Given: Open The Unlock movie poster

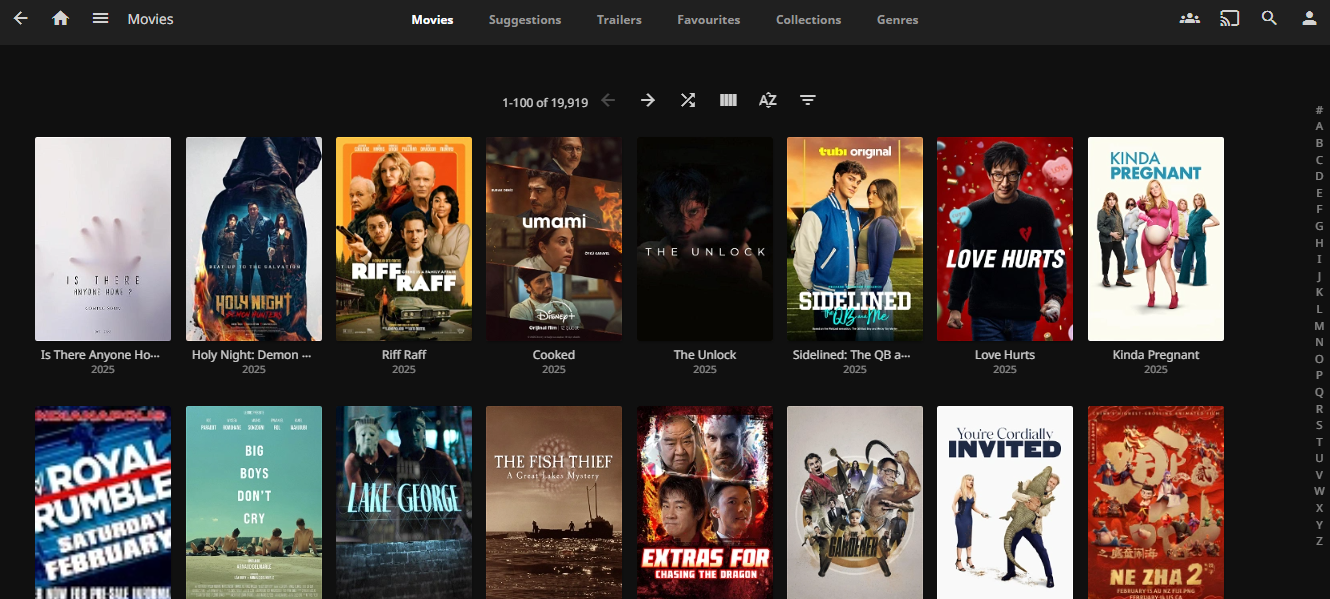Looking at the screenshot, I should (x=705, y=239).
